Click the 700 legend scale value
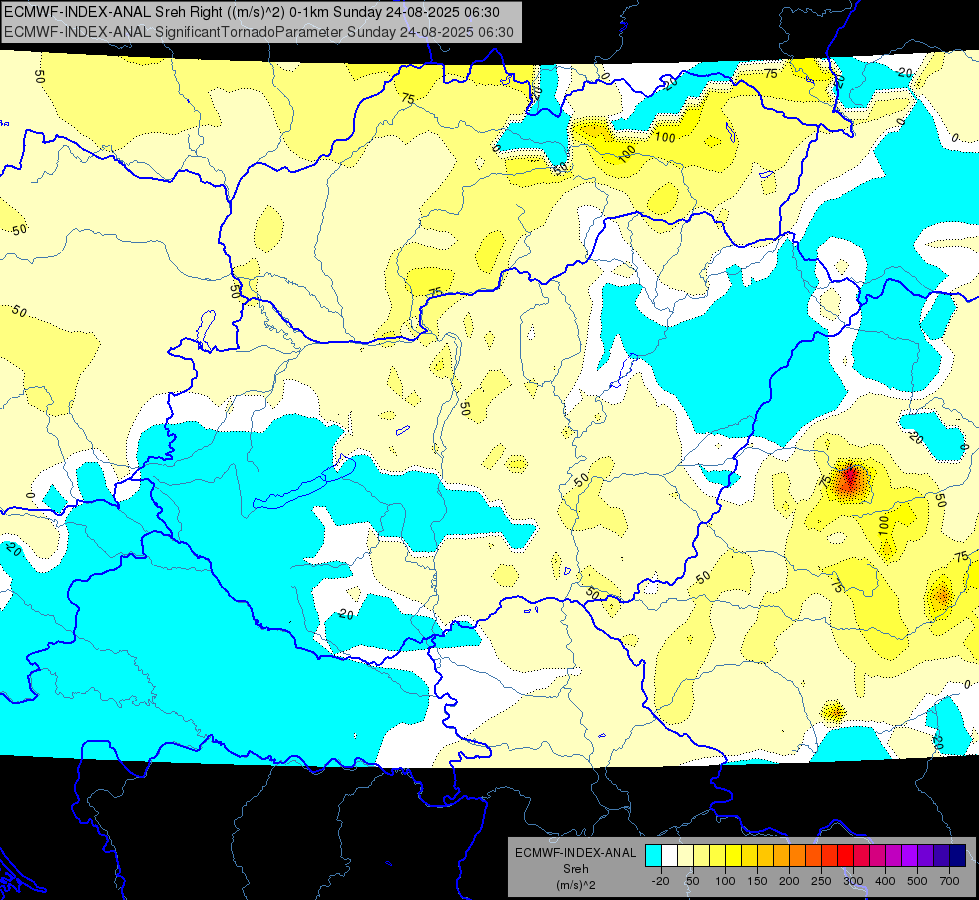The height and width of the screenshot is (900, 979). (x=949, y=881)
